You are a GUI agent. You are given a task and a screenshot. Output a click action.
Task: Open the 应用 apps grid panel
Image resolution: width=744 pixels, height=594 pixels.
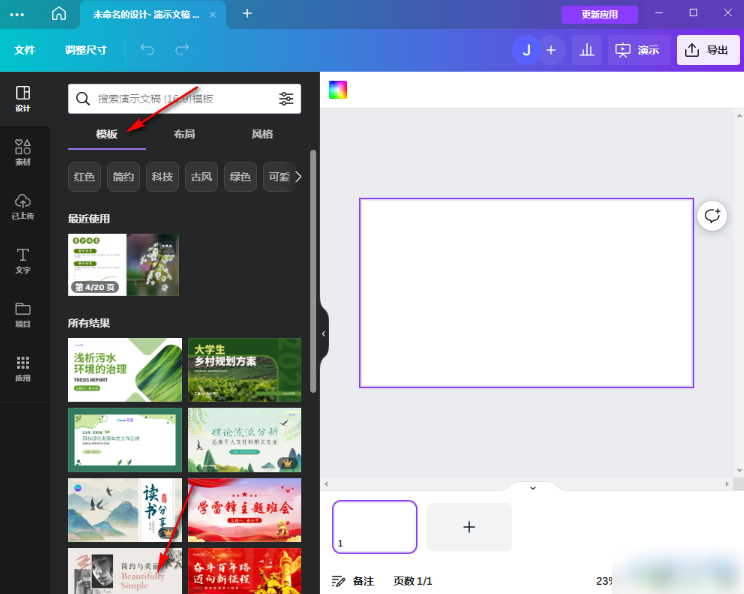click(x=23, y=368)
